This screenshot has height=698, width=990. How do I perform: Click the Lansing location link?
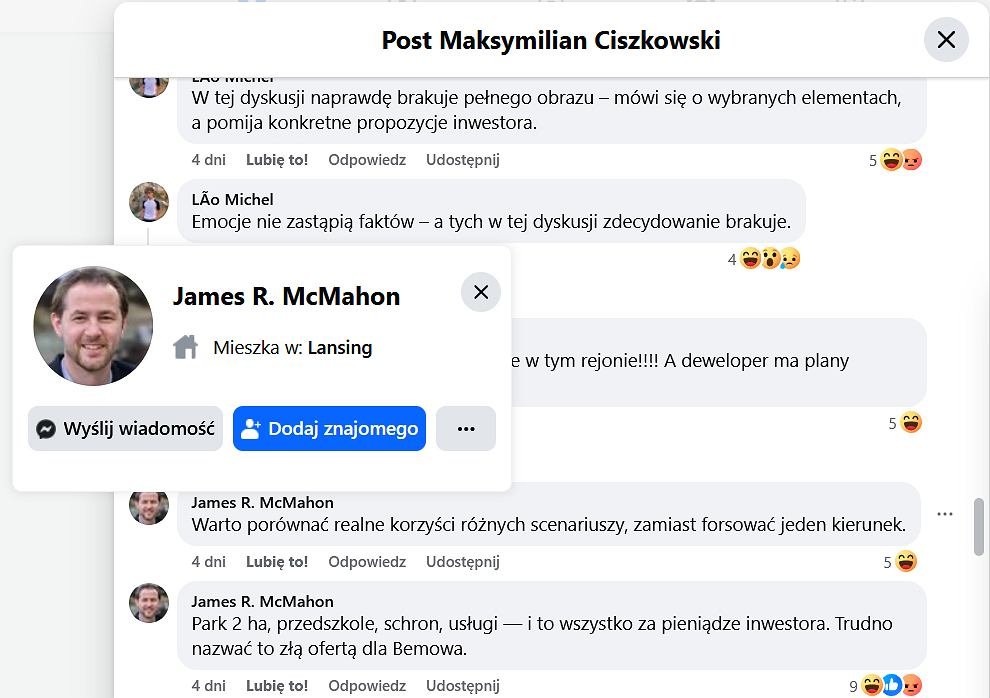[340, 348]
